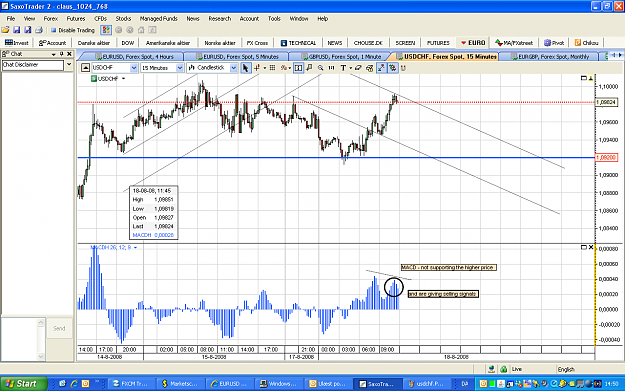
Task: Click the crosshair tool in chart toolbar
Action: [257, 68]
